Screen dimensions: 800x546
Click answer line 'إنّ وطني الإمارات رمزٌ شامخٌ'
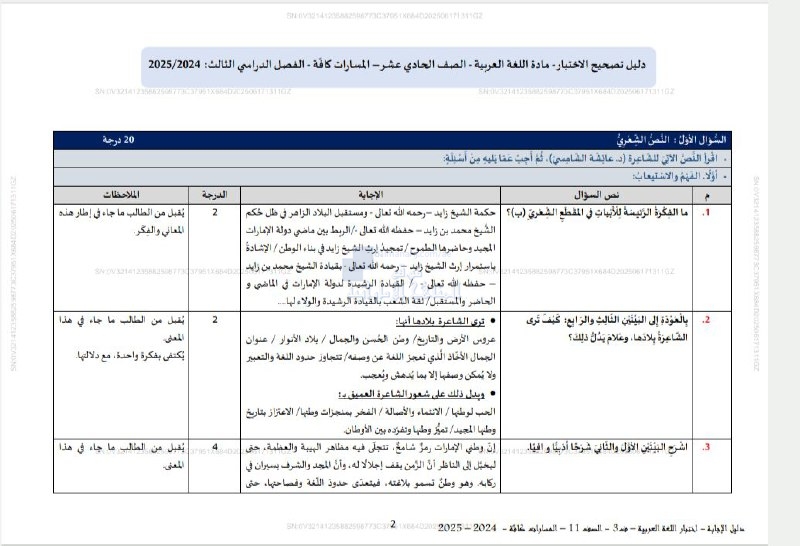(370, 448)
